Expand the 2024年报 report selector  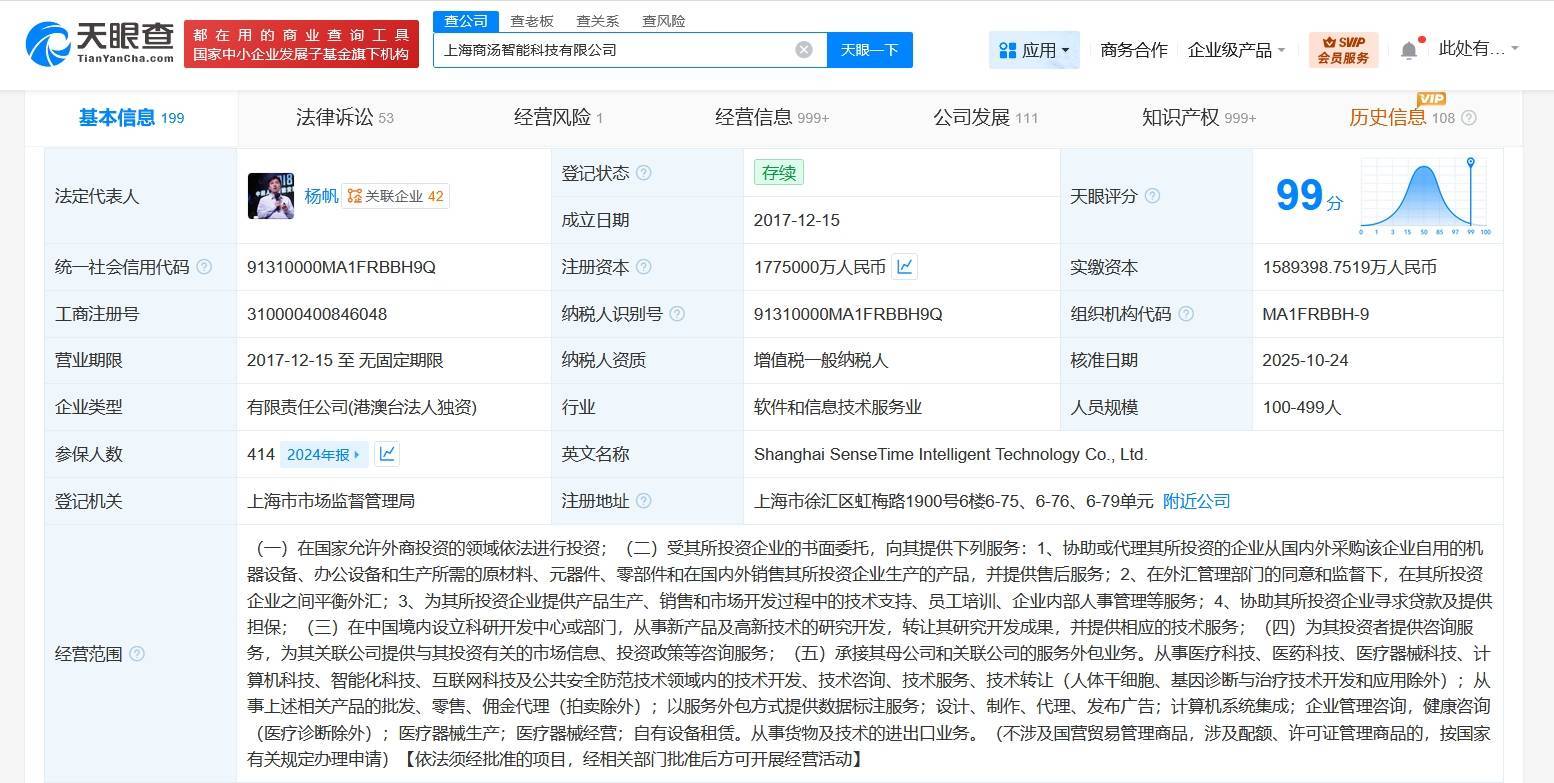point(323,455)
